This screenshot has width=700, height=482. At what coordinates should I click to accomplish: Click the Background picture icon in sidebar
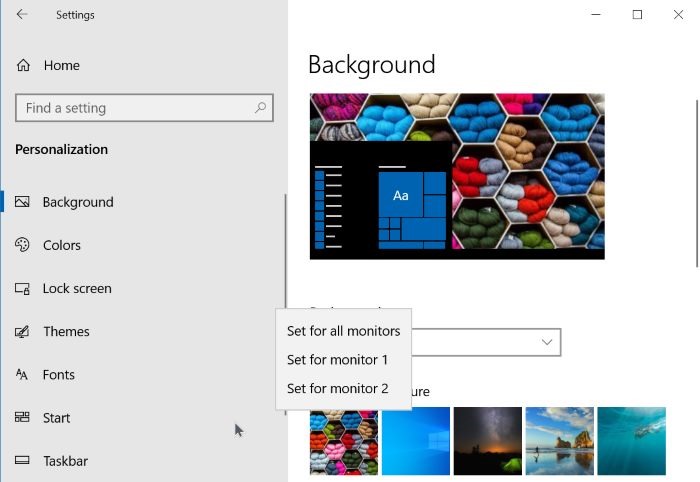(x=22, y=202)
